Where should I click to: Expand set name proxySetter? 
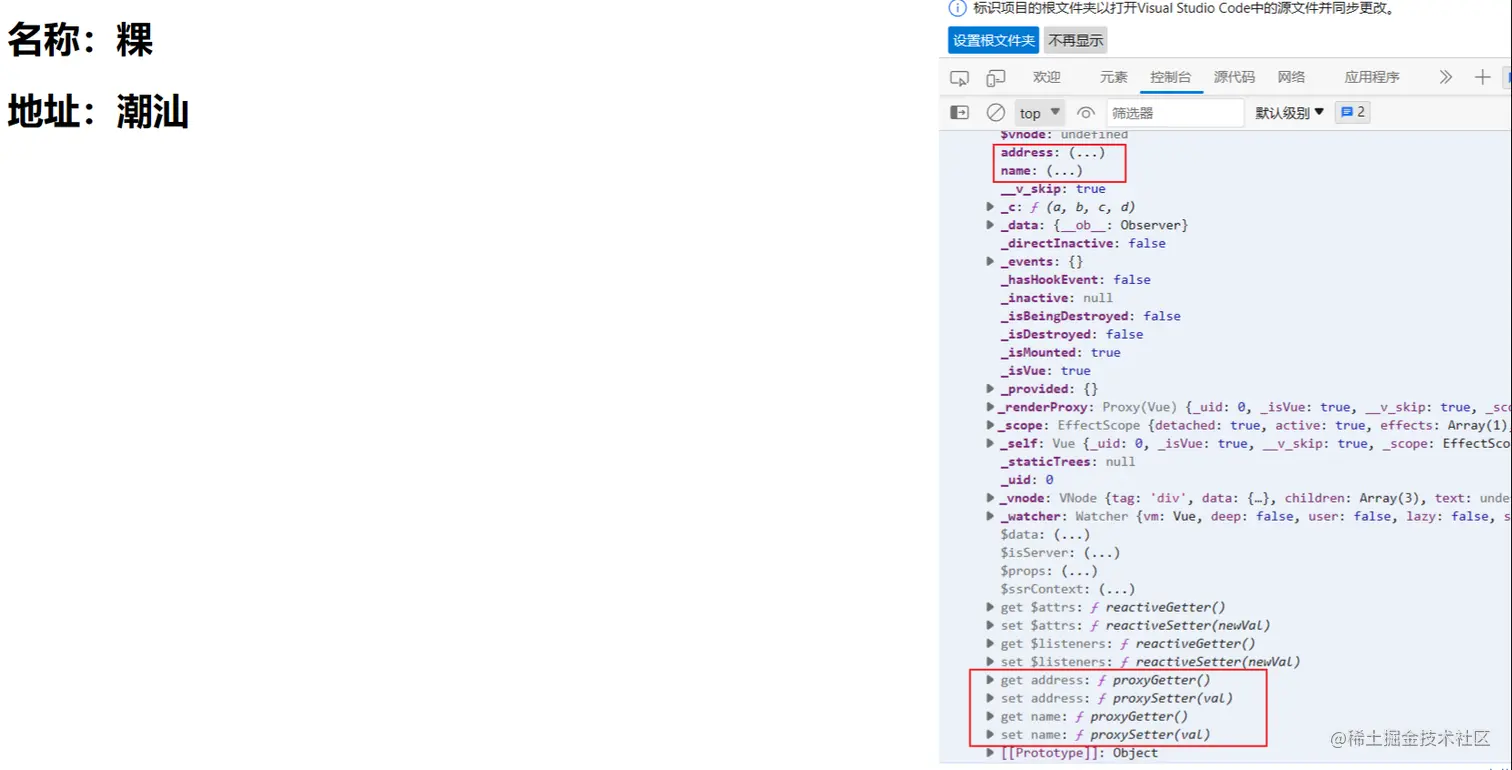point(991,734)
